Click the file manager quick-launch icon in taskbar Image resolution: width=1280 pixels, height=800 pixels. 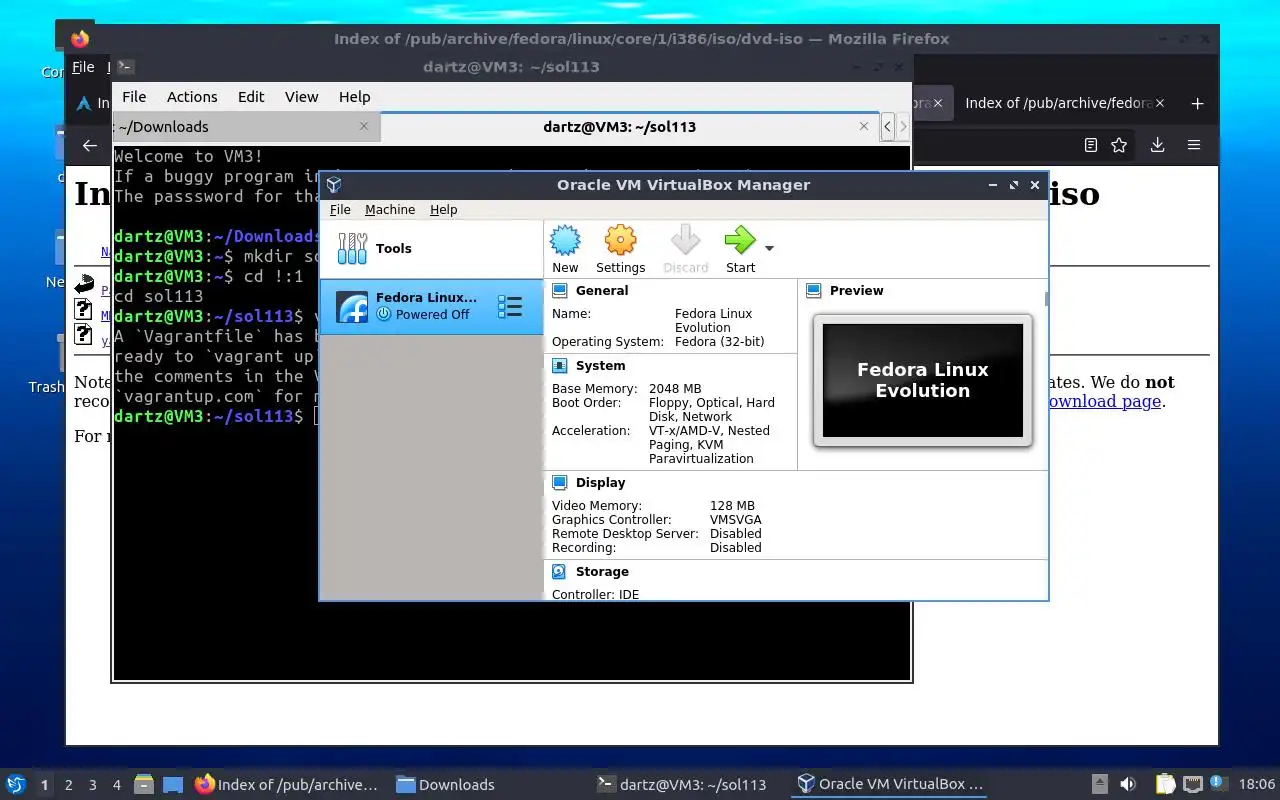pos(144,784)
